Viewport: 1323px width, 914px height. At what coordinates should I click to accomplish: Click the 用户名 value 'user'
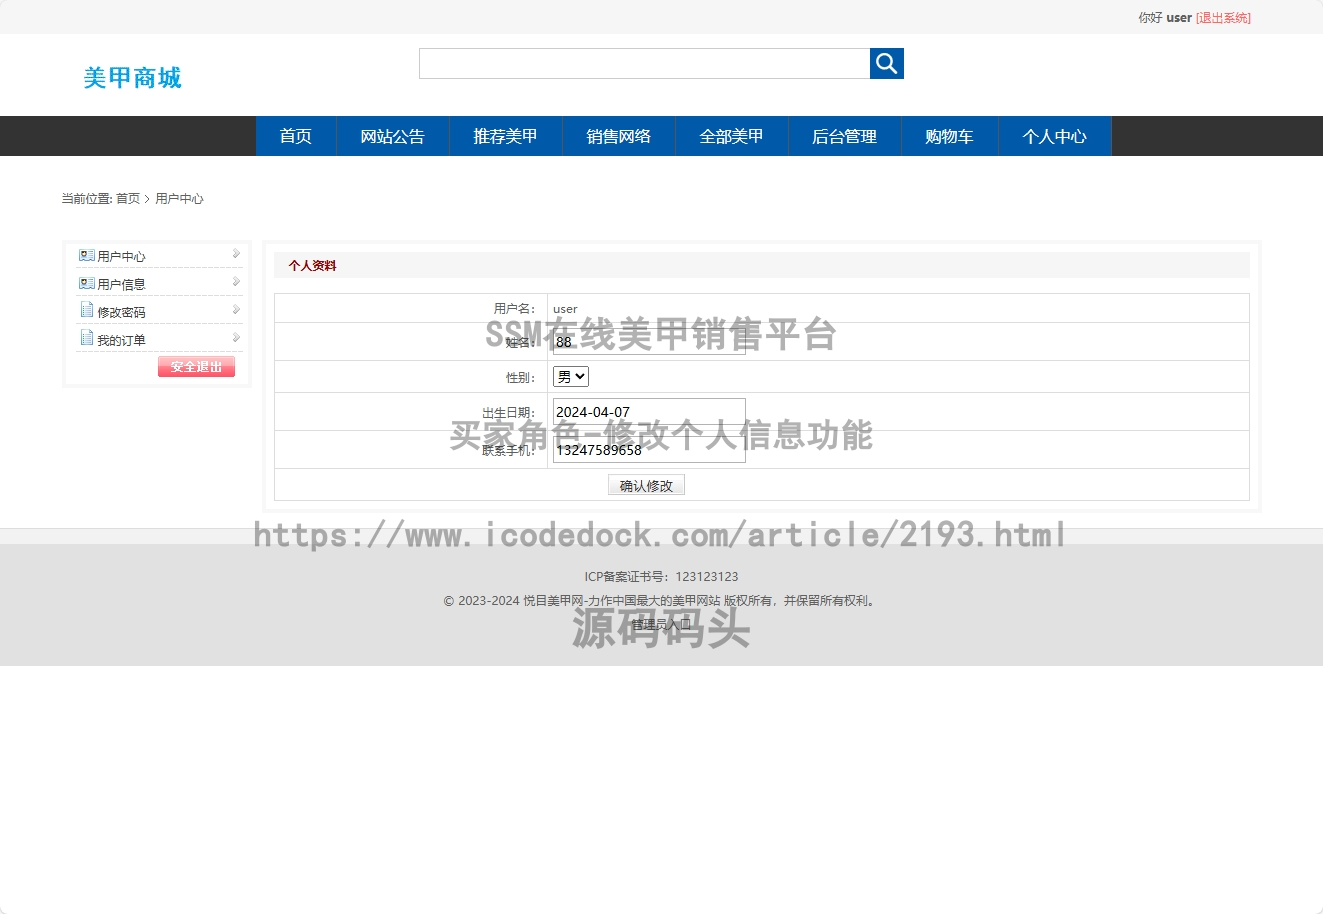565,309
